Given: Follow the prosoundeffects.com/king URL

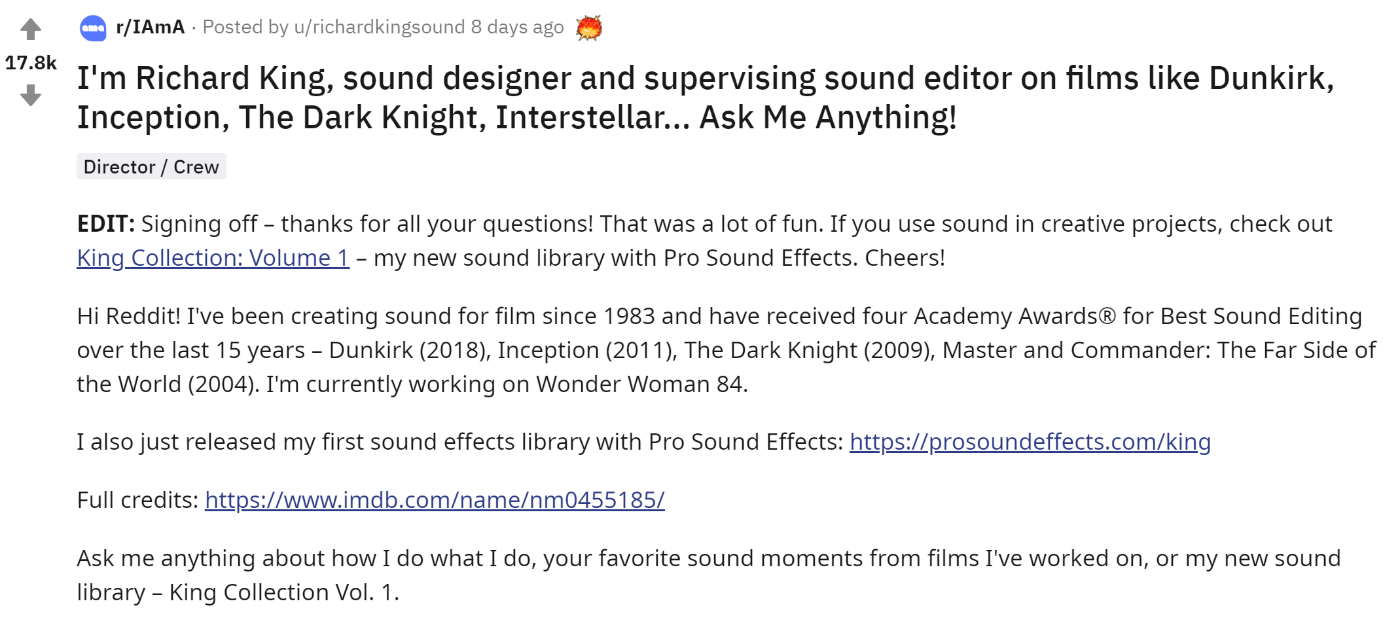Looking at the screenshot, I should [x=1030, y=442].
